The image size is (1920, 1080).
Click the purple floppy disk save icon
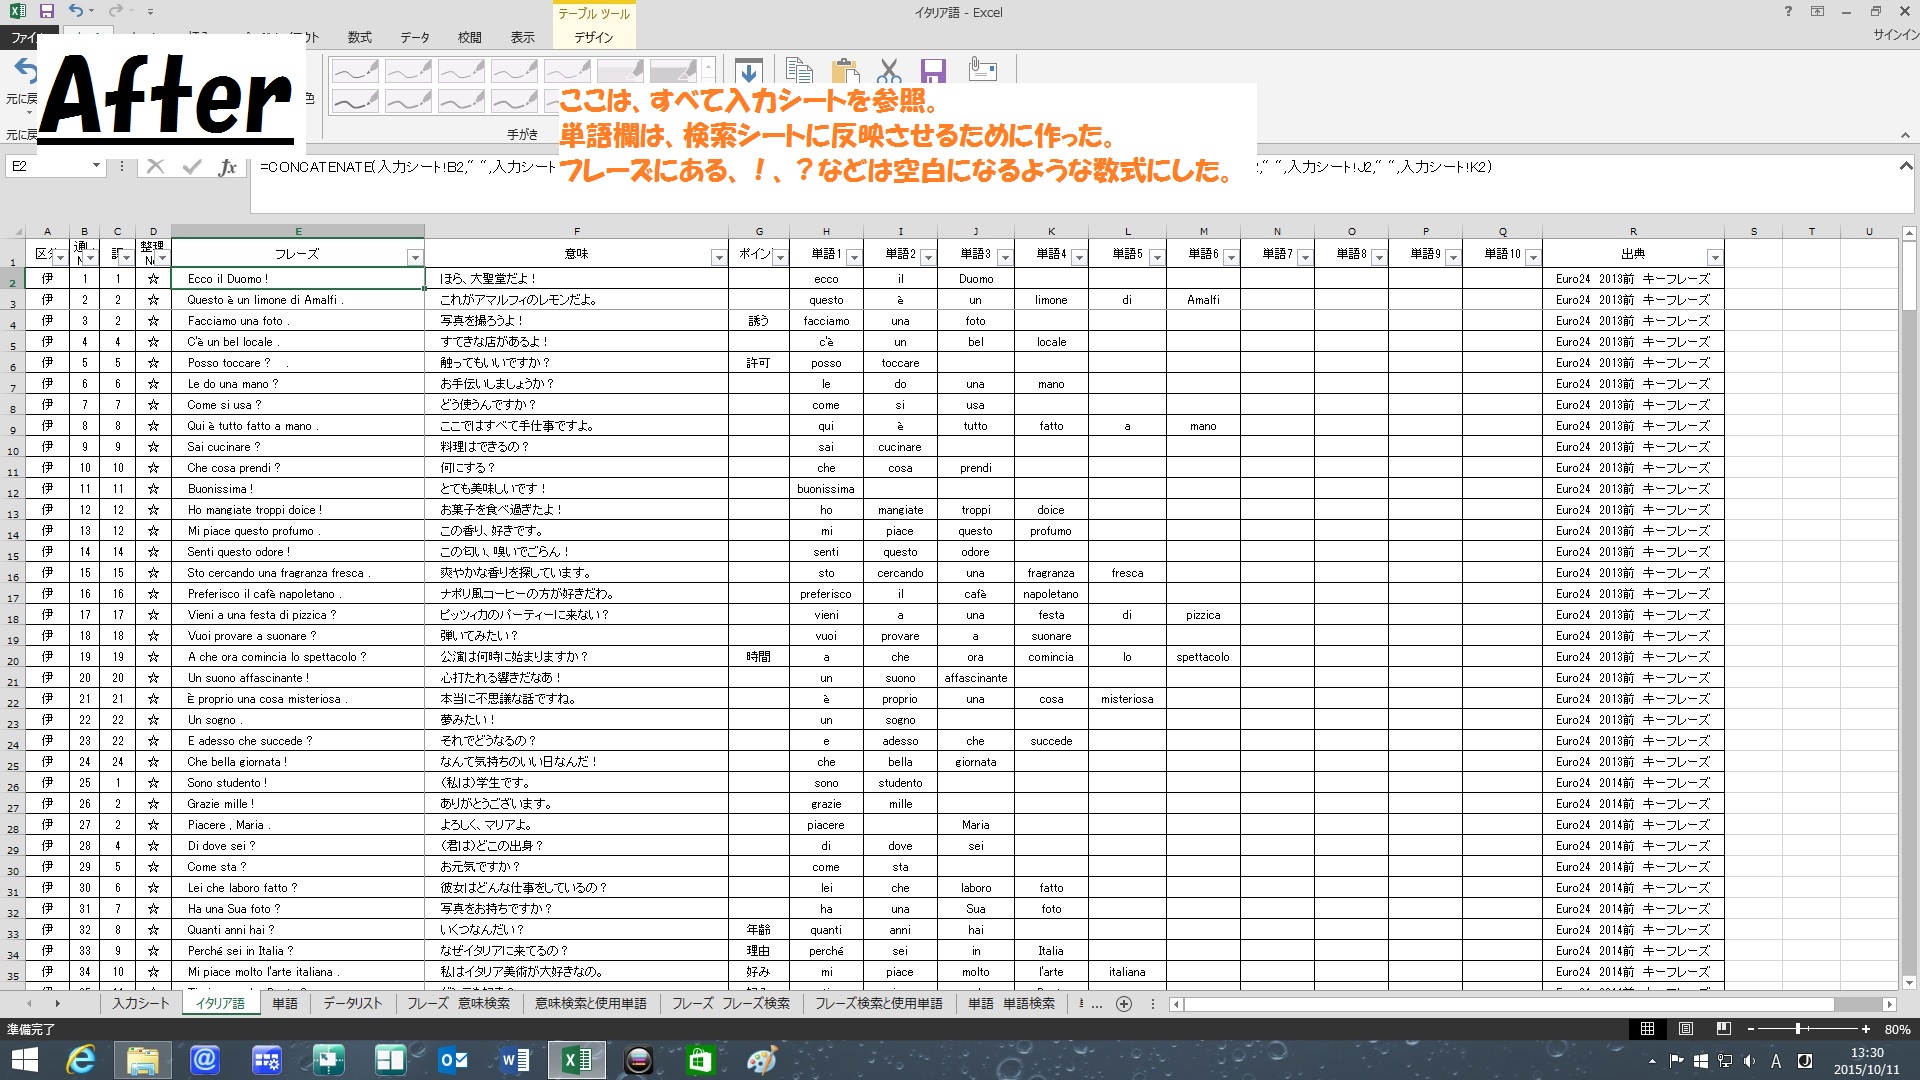933,71
